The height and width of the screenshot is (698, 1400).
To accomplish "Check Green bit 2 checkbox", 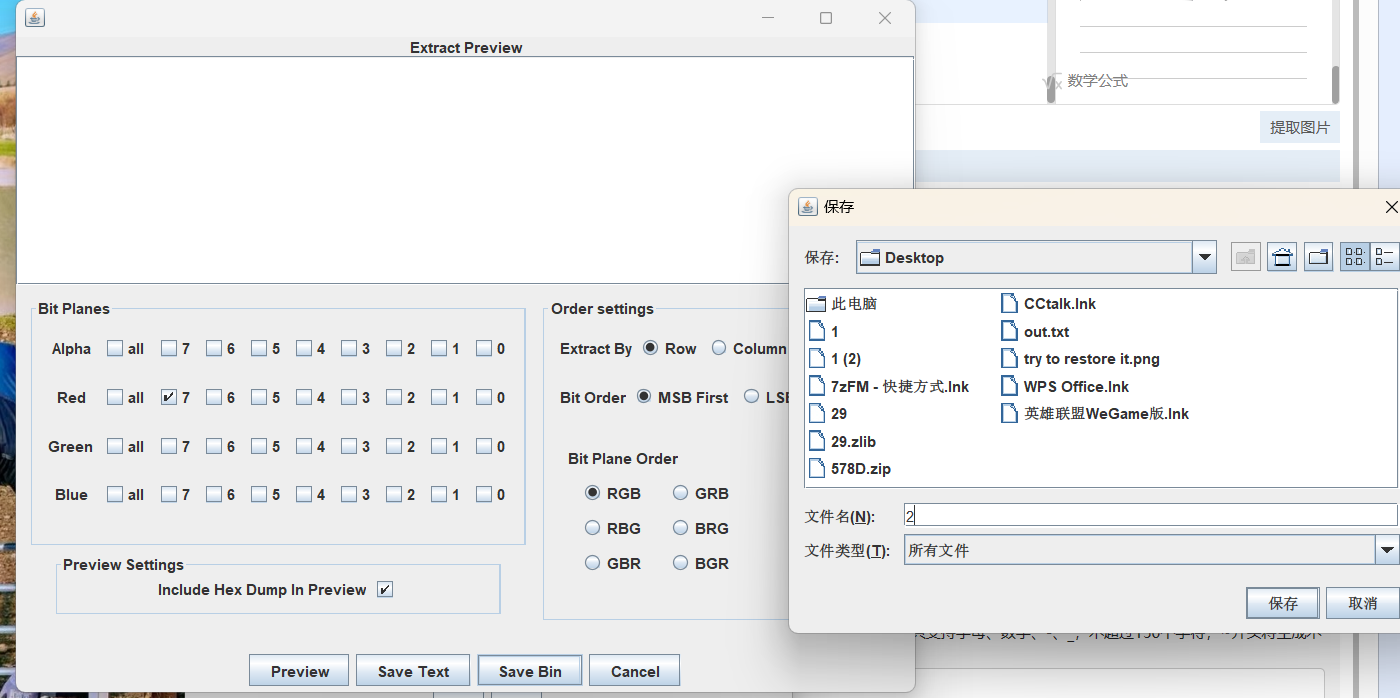I will tap(394, 447).
